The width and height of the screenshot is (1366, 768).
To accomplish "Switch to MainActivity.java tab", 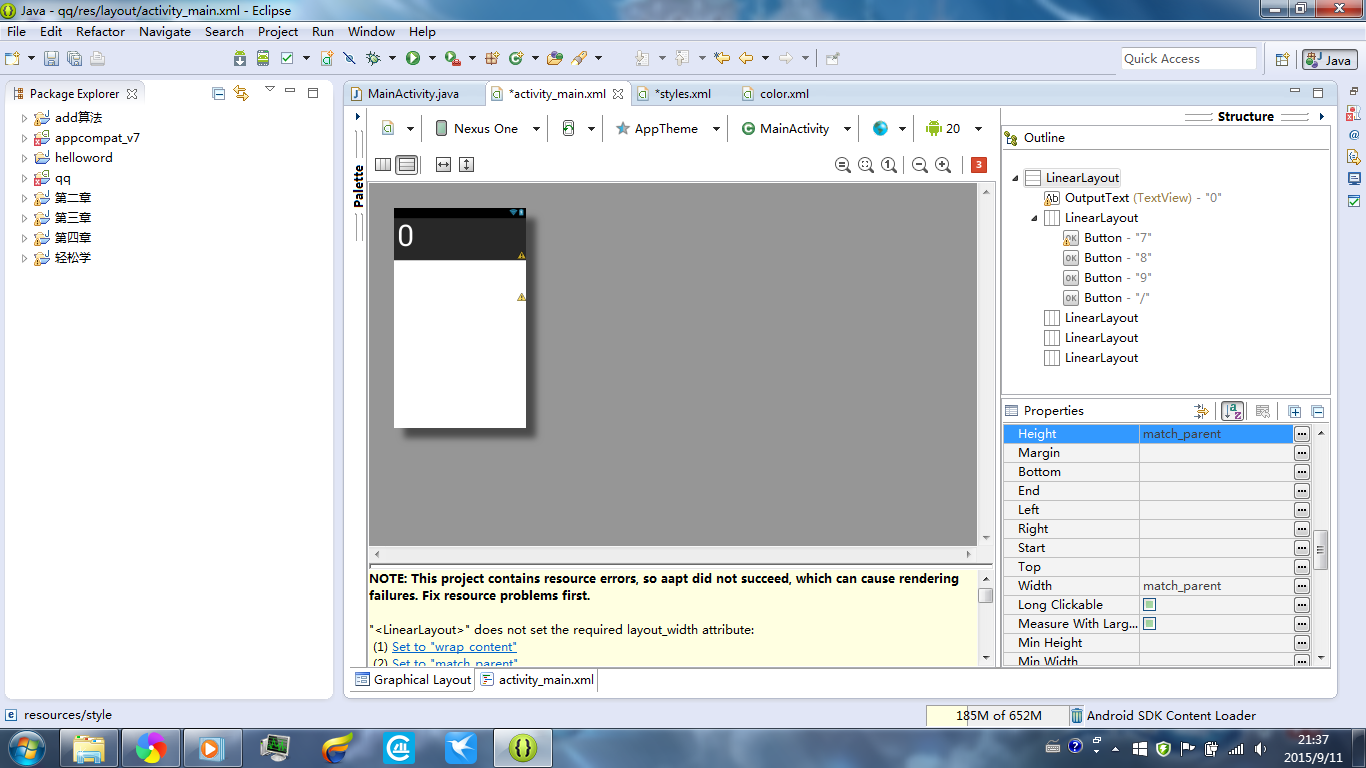I will pos(413,94).
